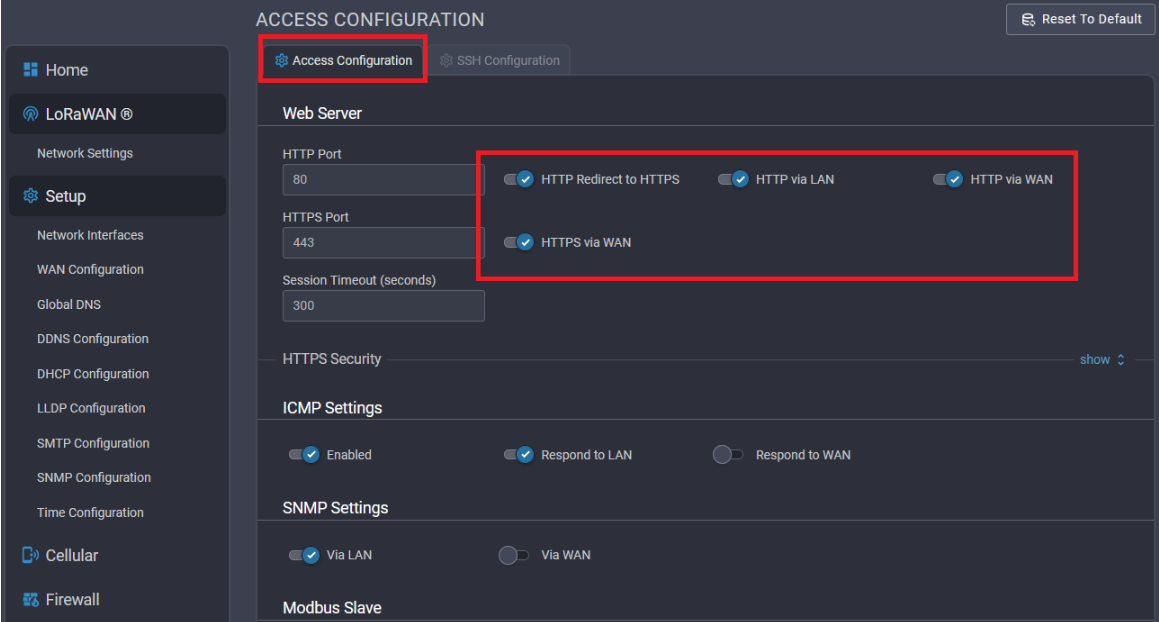Click the gear icon on SSH Configuration tab
This screenshot has height=622, width=1159.
click(446, 61)
